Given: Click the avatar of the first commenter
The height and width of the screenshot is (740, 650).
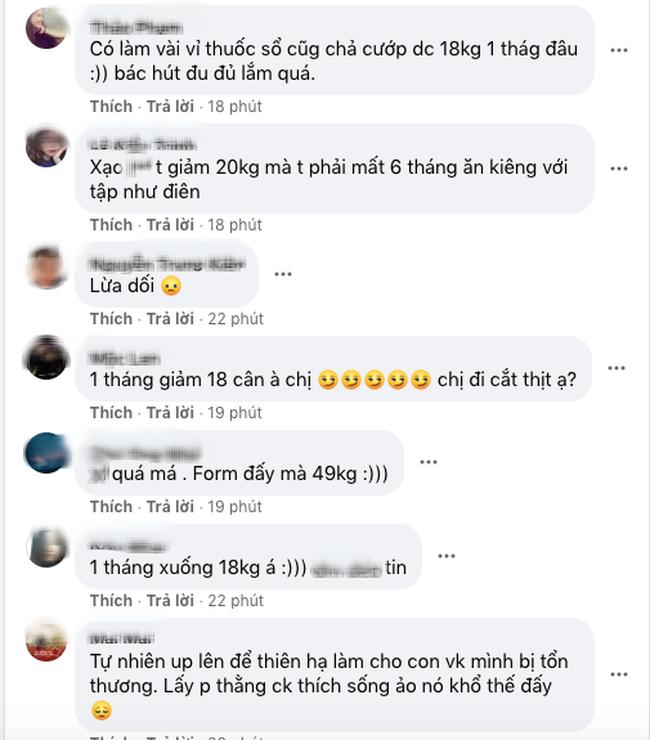Looking at the screenshot, I should click(x=46, y=28).
